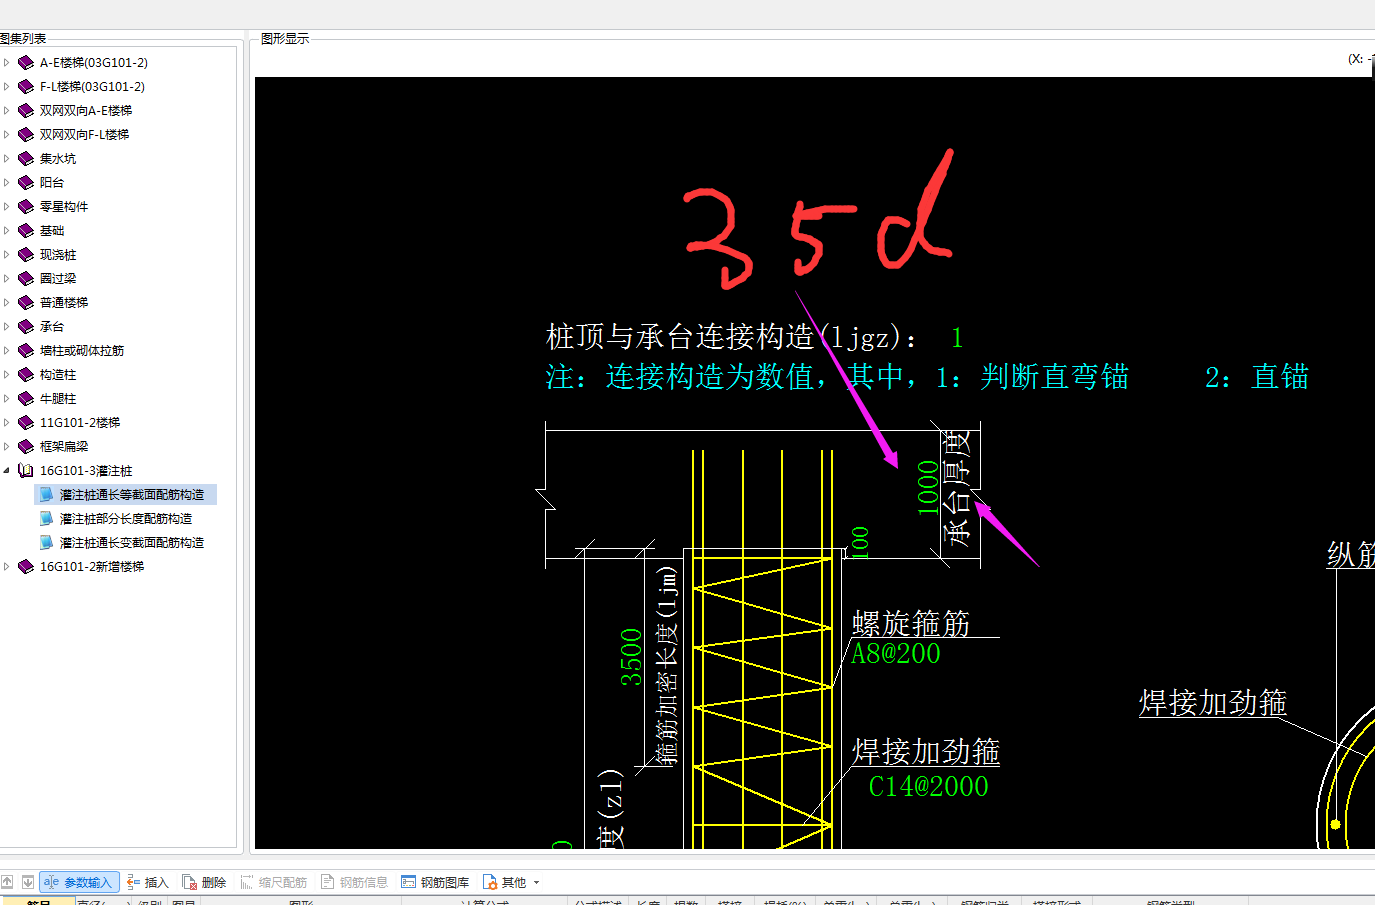Click the book icon beside 16G101-2新增楼梯
Image resolution: width=1375 pixels, height=905 pixels.
coord(26,566)
